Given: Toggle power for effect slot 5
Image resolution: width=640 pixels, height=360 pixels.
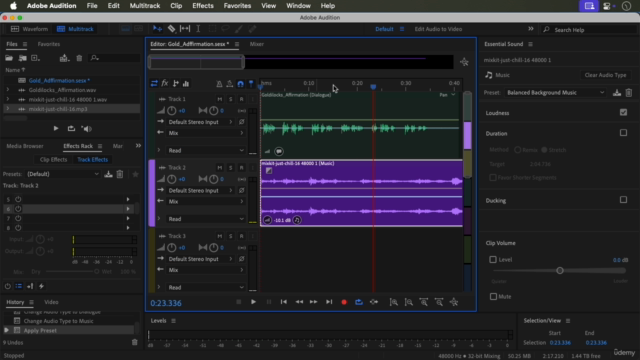Looking at the screenshot, I should (18, 199).
